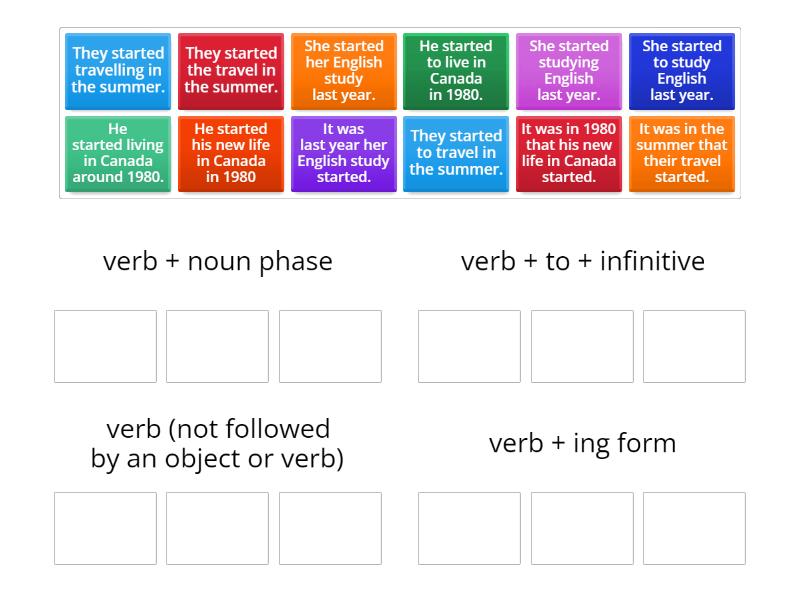Pick the tile 'She started her English study last year.'
The width and height of the screenshot is (800, 600).
pyautogui.click(x=343, y=71)
